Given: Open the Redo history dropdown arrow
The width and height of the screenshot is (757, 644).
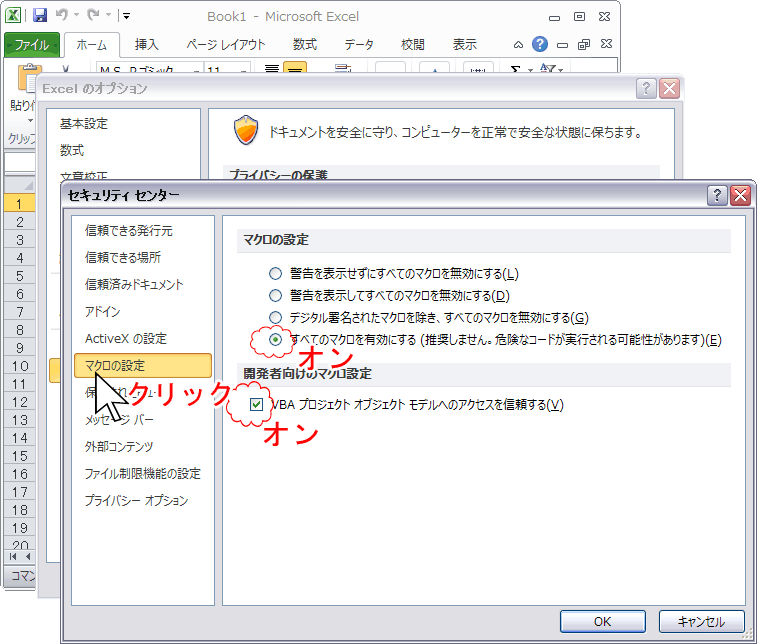Looking at the screenshot, I should coord(108,15).
